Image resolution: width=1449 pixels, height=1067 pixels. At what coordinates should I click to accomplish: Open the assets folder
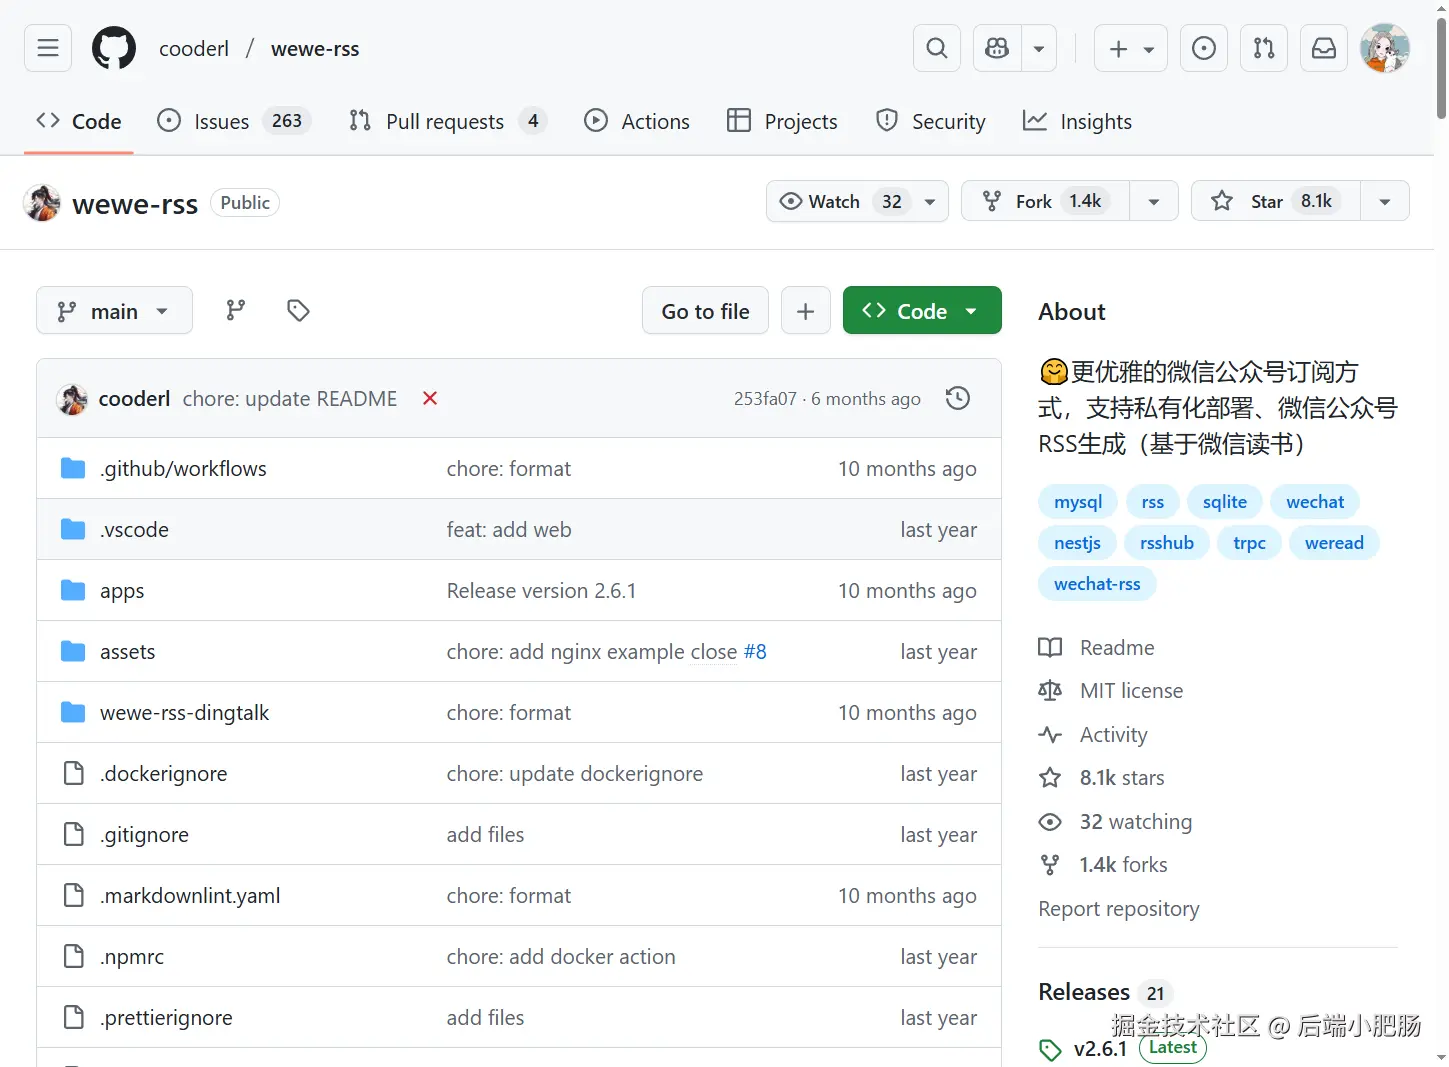(127, 652)
